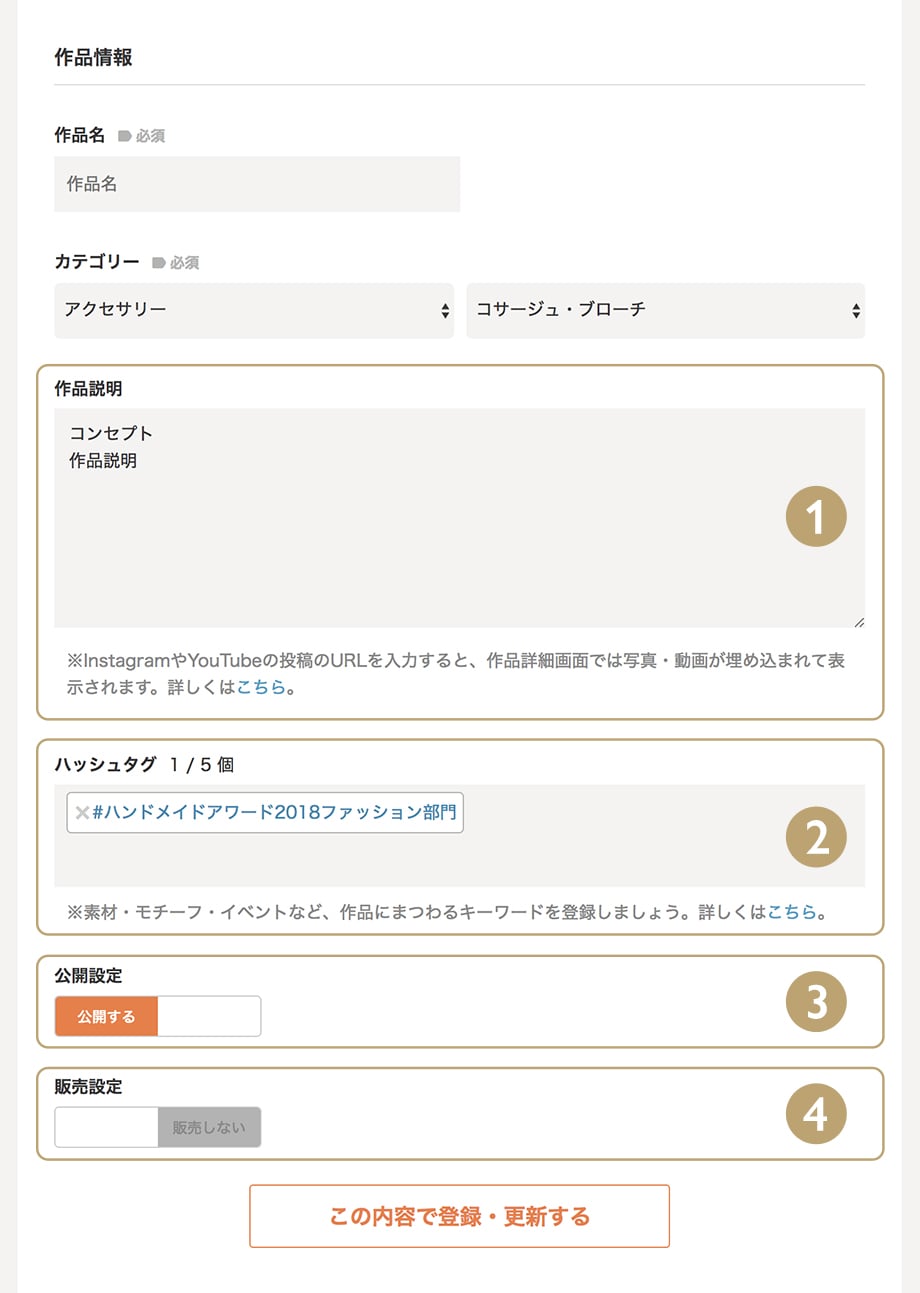Click the 必須 tag icon beside 作品名

125,136
